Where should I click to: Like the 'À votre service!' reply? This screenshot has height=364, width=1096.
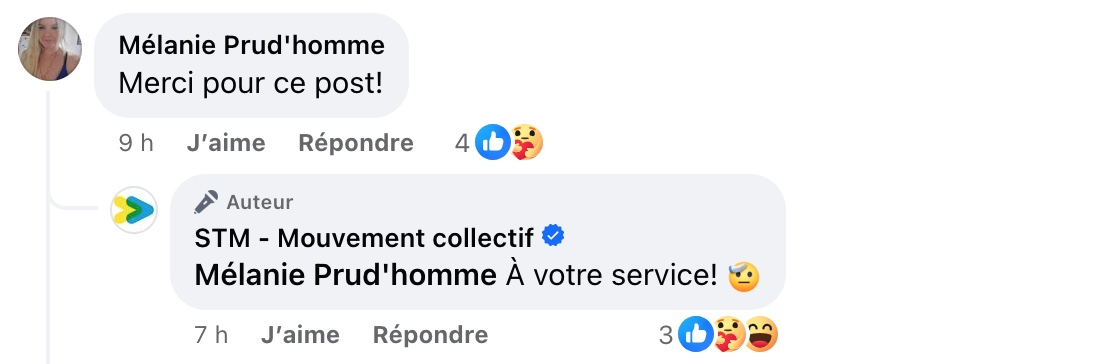[x=301, y=335]
